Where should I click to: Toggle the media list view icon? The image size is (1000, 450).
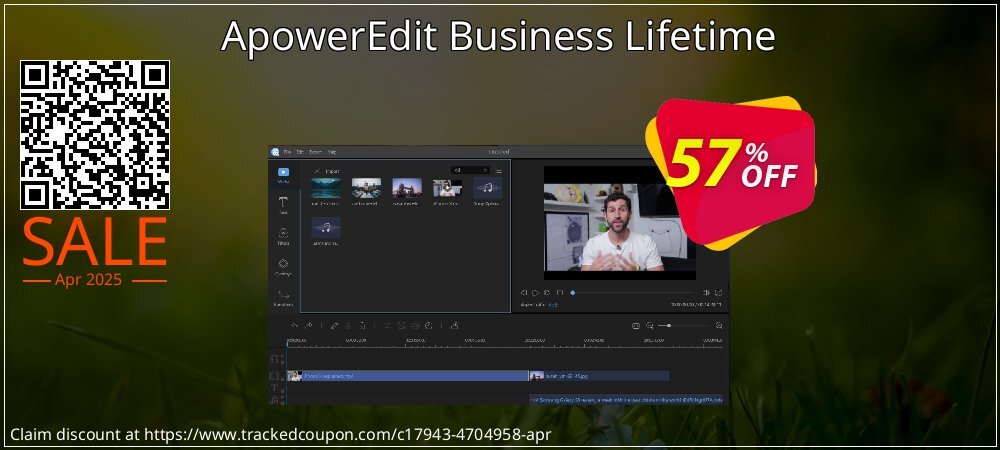[x=499, y=171]
